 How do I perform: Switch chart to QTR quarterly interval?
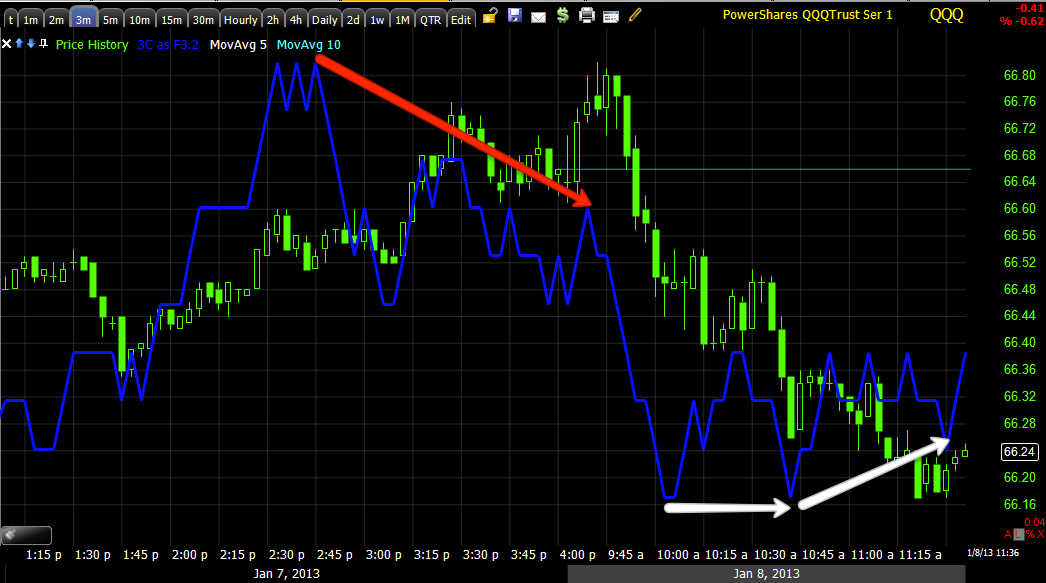(430, 19)
